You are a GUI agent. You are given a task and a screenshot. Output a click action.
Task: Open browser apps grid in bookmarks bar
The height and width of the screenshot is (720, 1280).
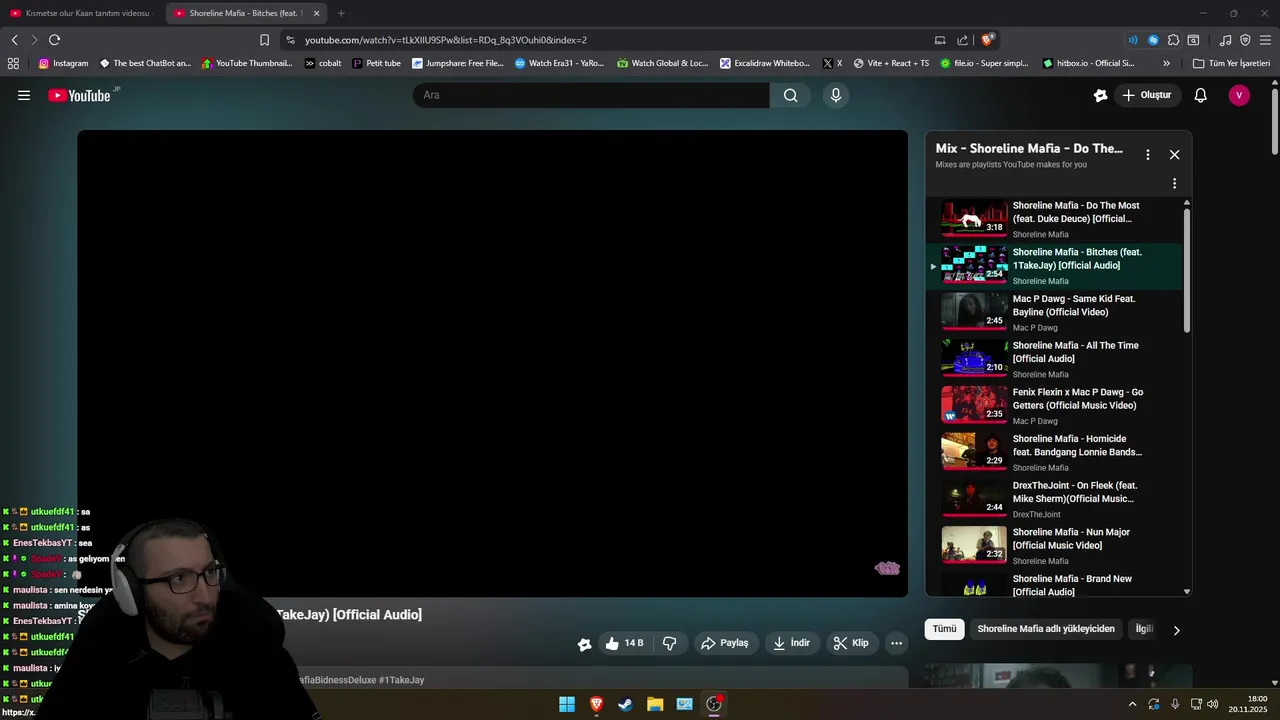click(x=13, y=63)
